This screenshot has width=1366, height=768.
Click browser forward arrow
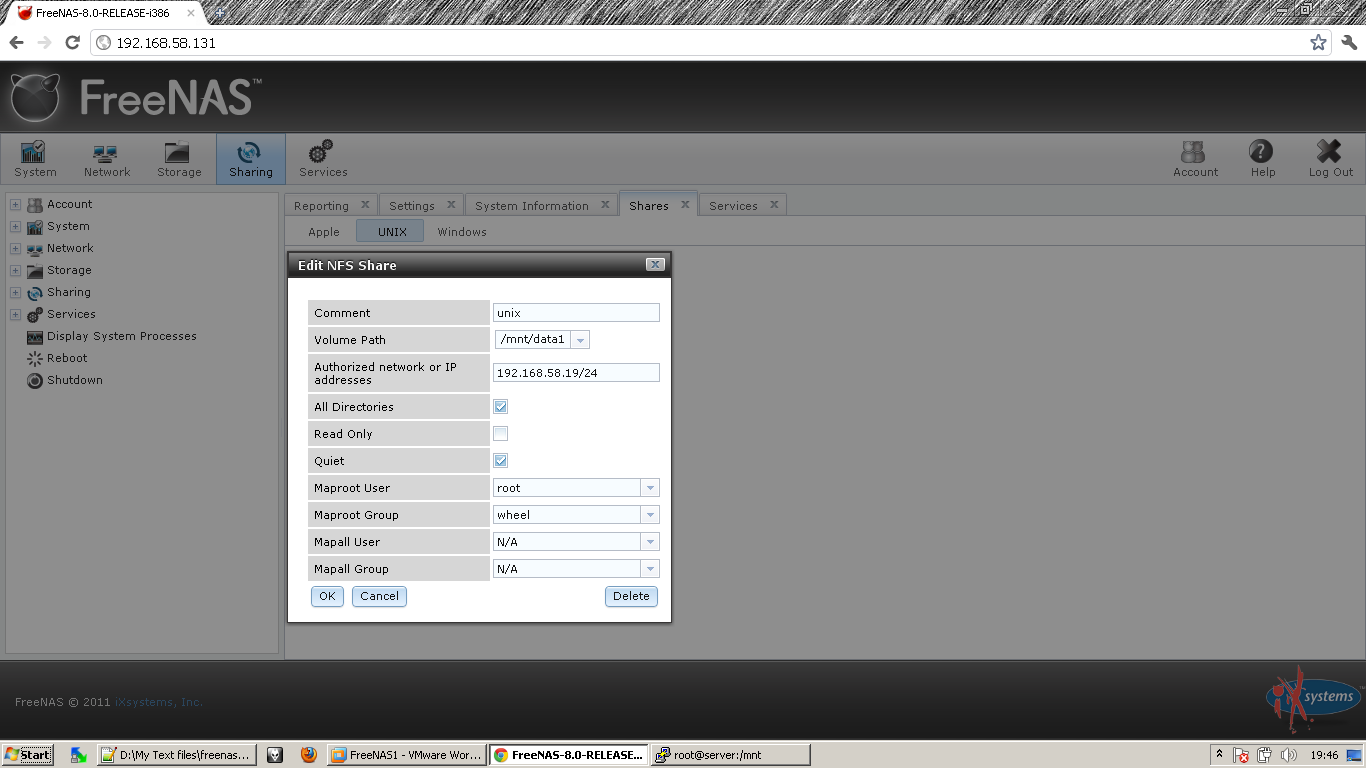[x=44, y=43]
